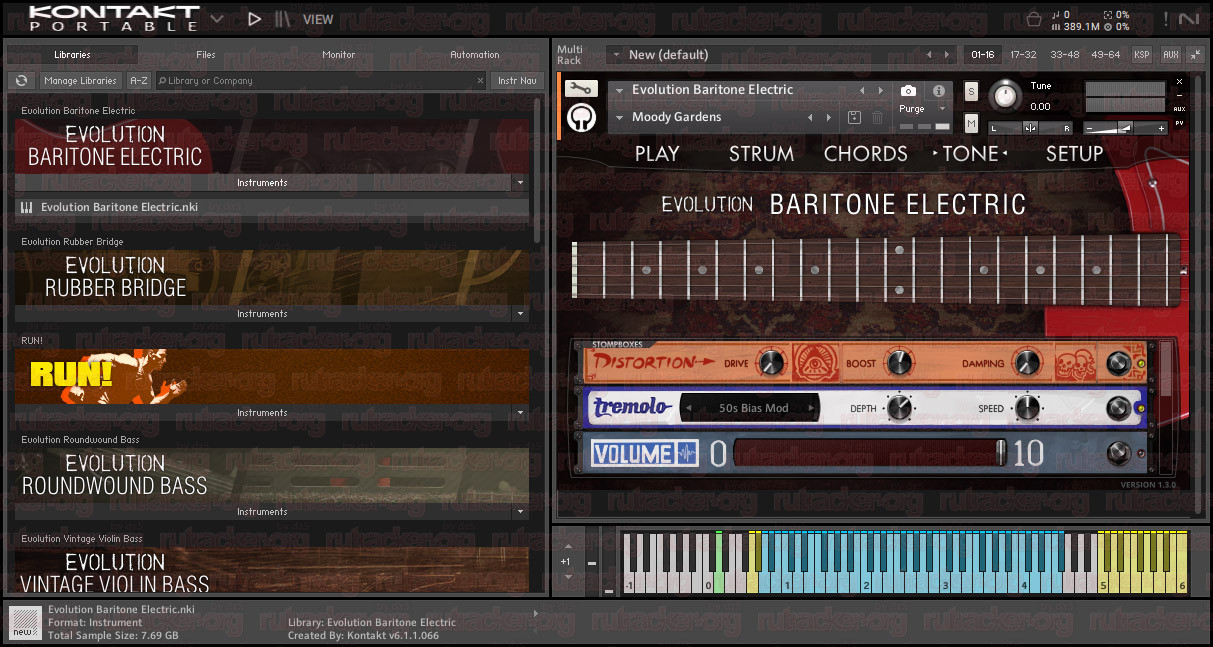Switch to the Files tab
This screenshot has width=1213, height=647.
point(206,55)
